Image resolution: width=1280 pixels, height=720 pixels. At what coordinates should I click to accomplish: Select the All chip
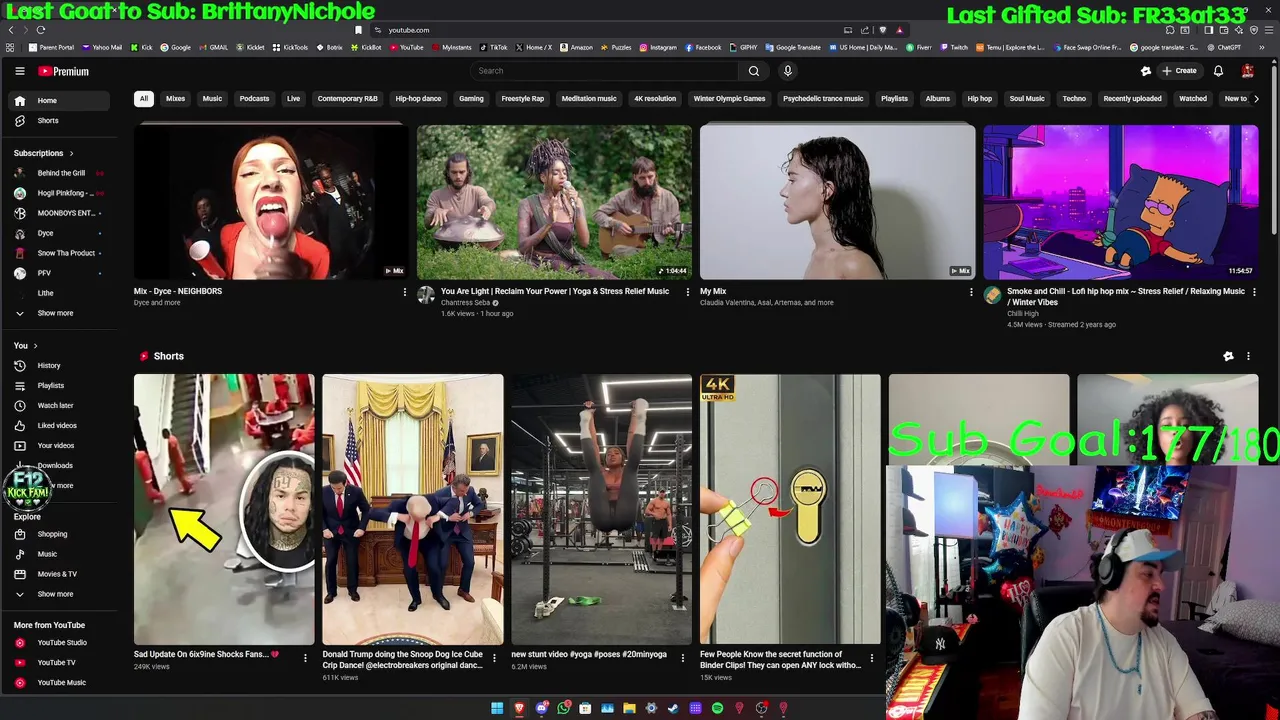(x=144, y=99)
